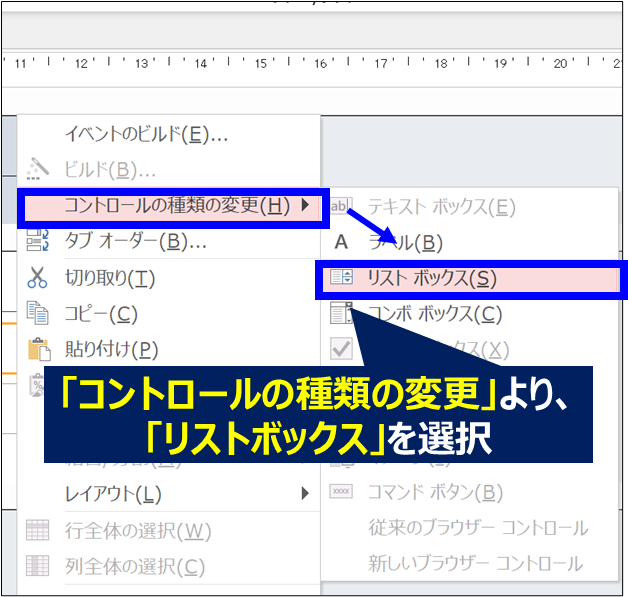
Task: Click the horizontal ruler at mark 15
Action: [261, 64]
